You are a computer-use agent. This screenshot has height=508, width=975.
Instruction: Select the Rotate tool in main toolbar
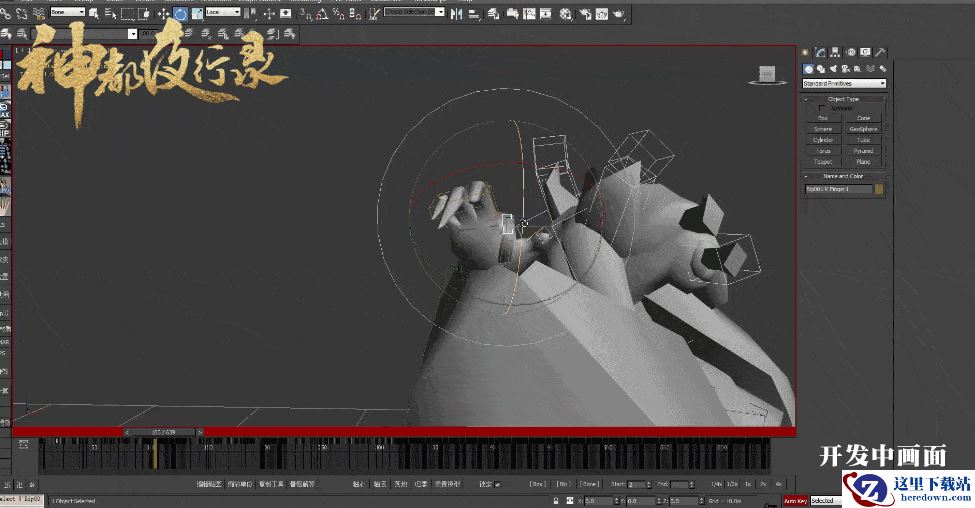[180, 14]
